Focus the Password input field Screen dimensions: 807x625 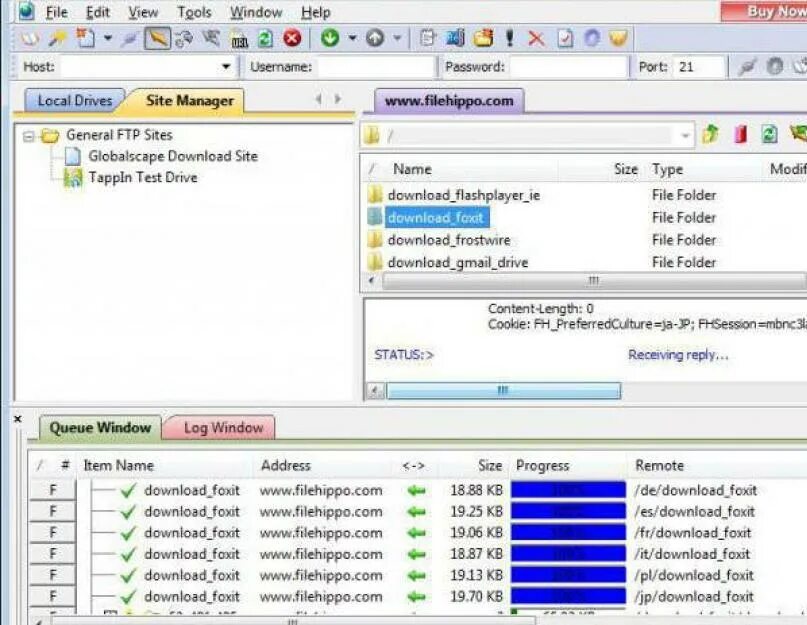569,67
